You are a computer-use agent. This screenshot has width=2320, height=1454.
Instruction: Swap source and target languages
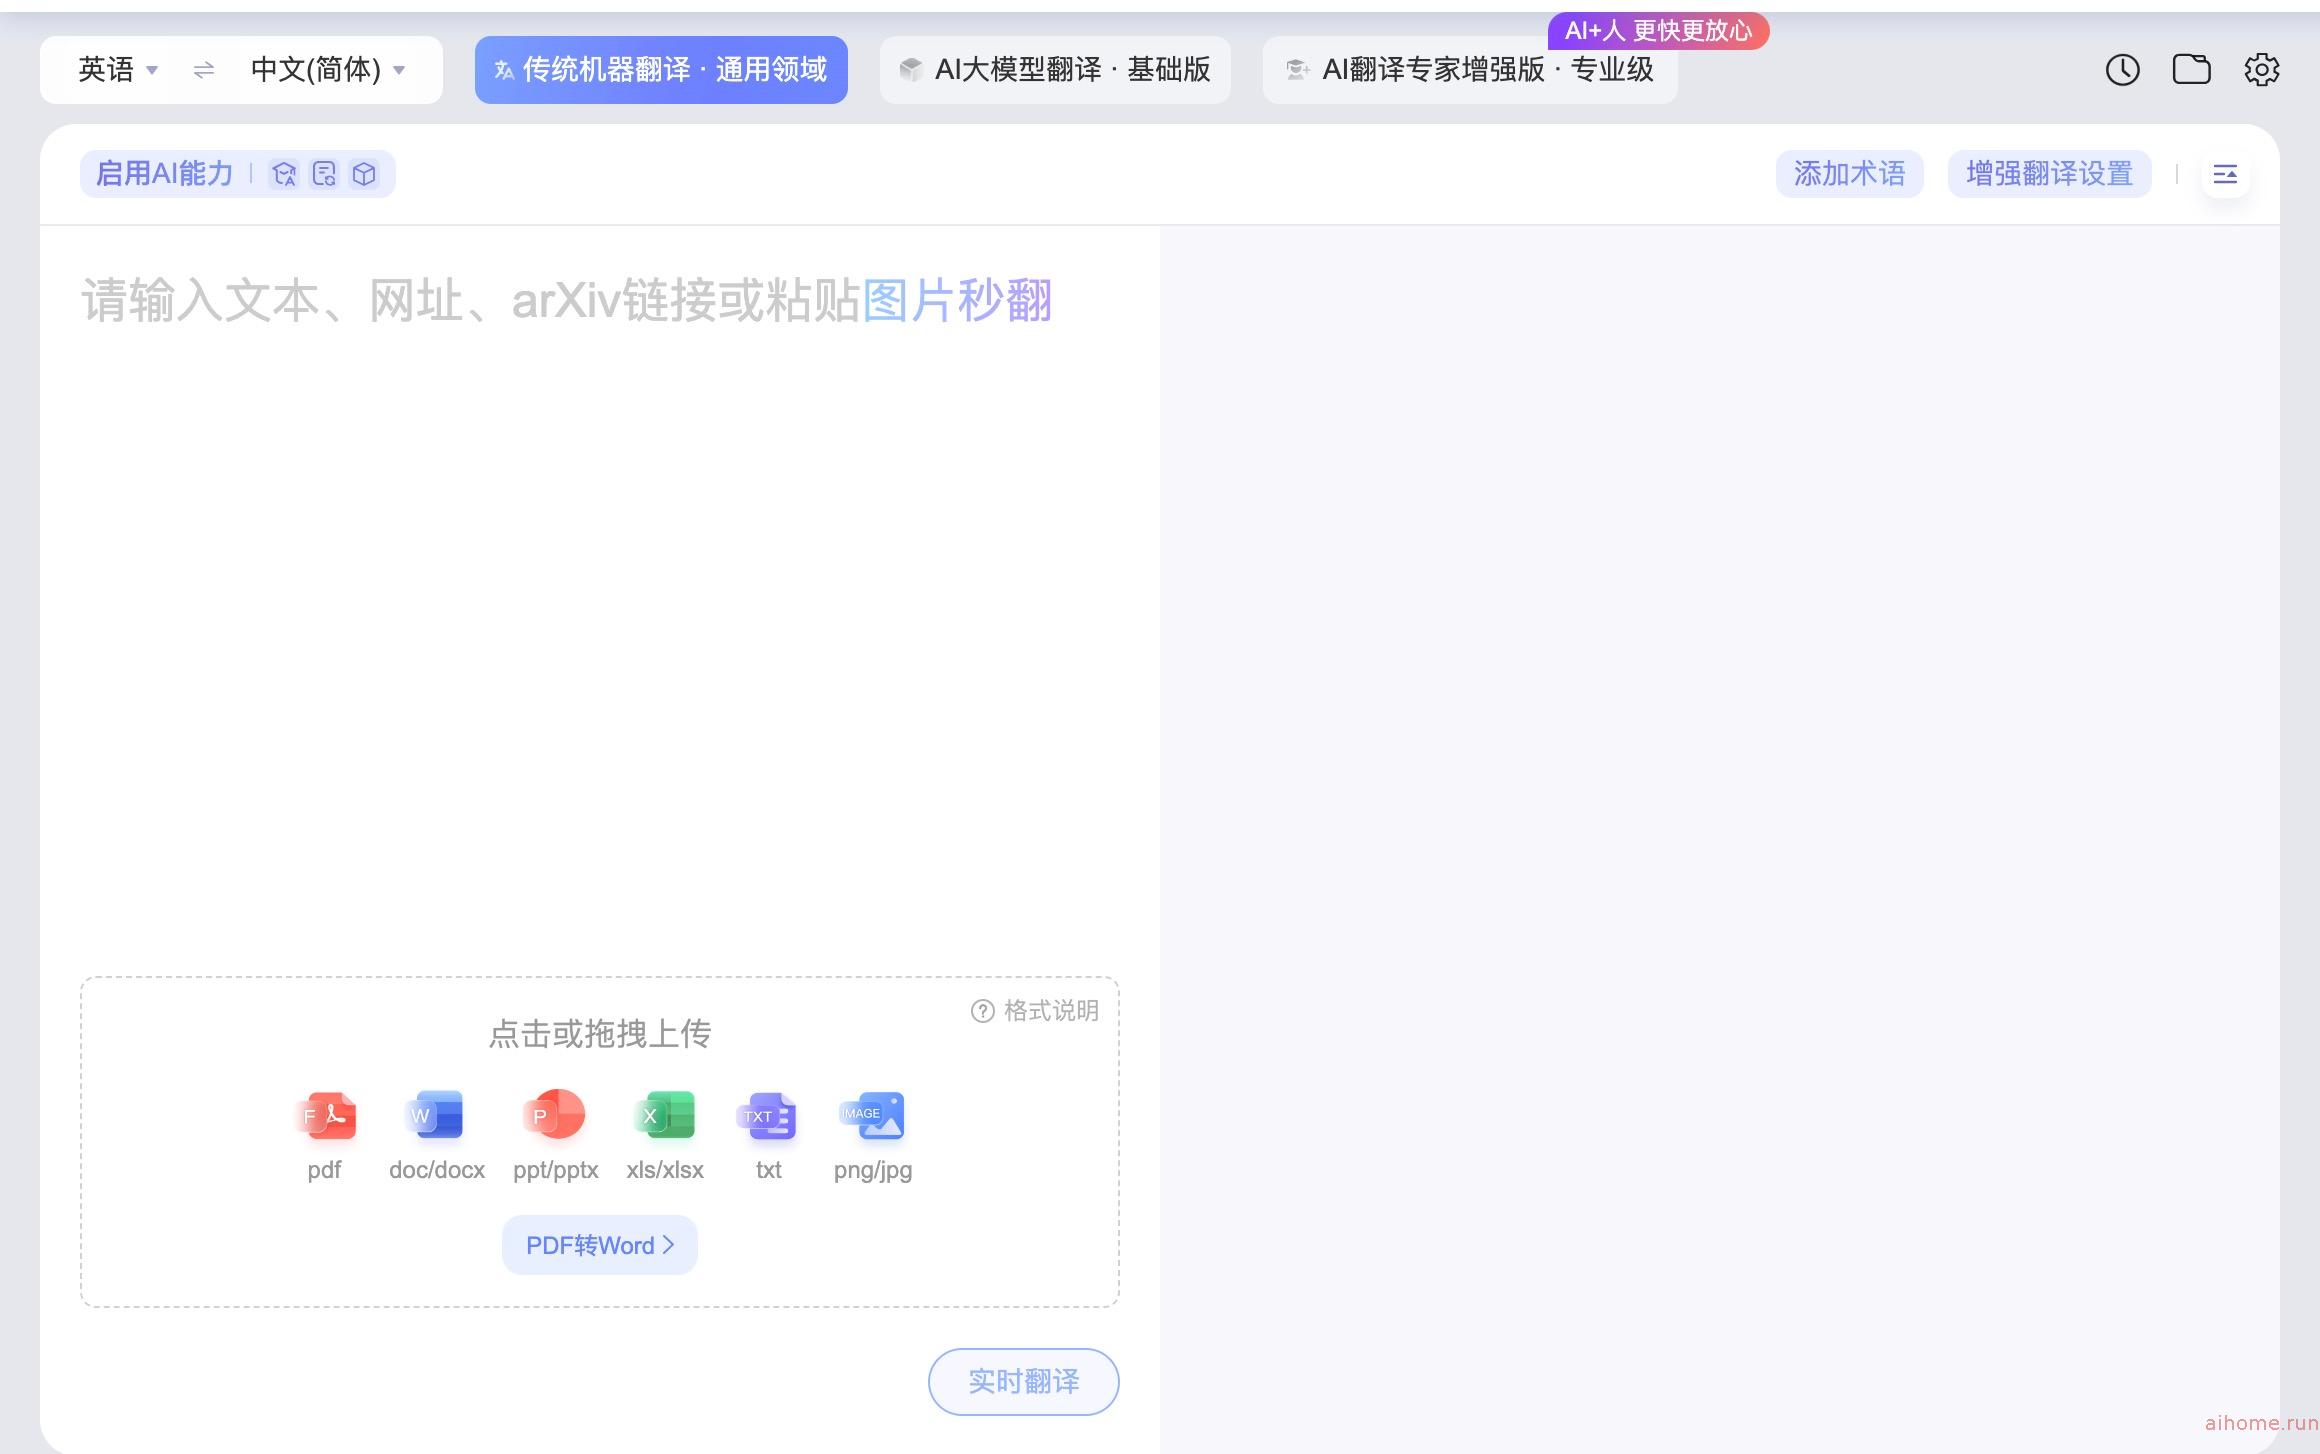pyautogui.click(x=204, y=70)
